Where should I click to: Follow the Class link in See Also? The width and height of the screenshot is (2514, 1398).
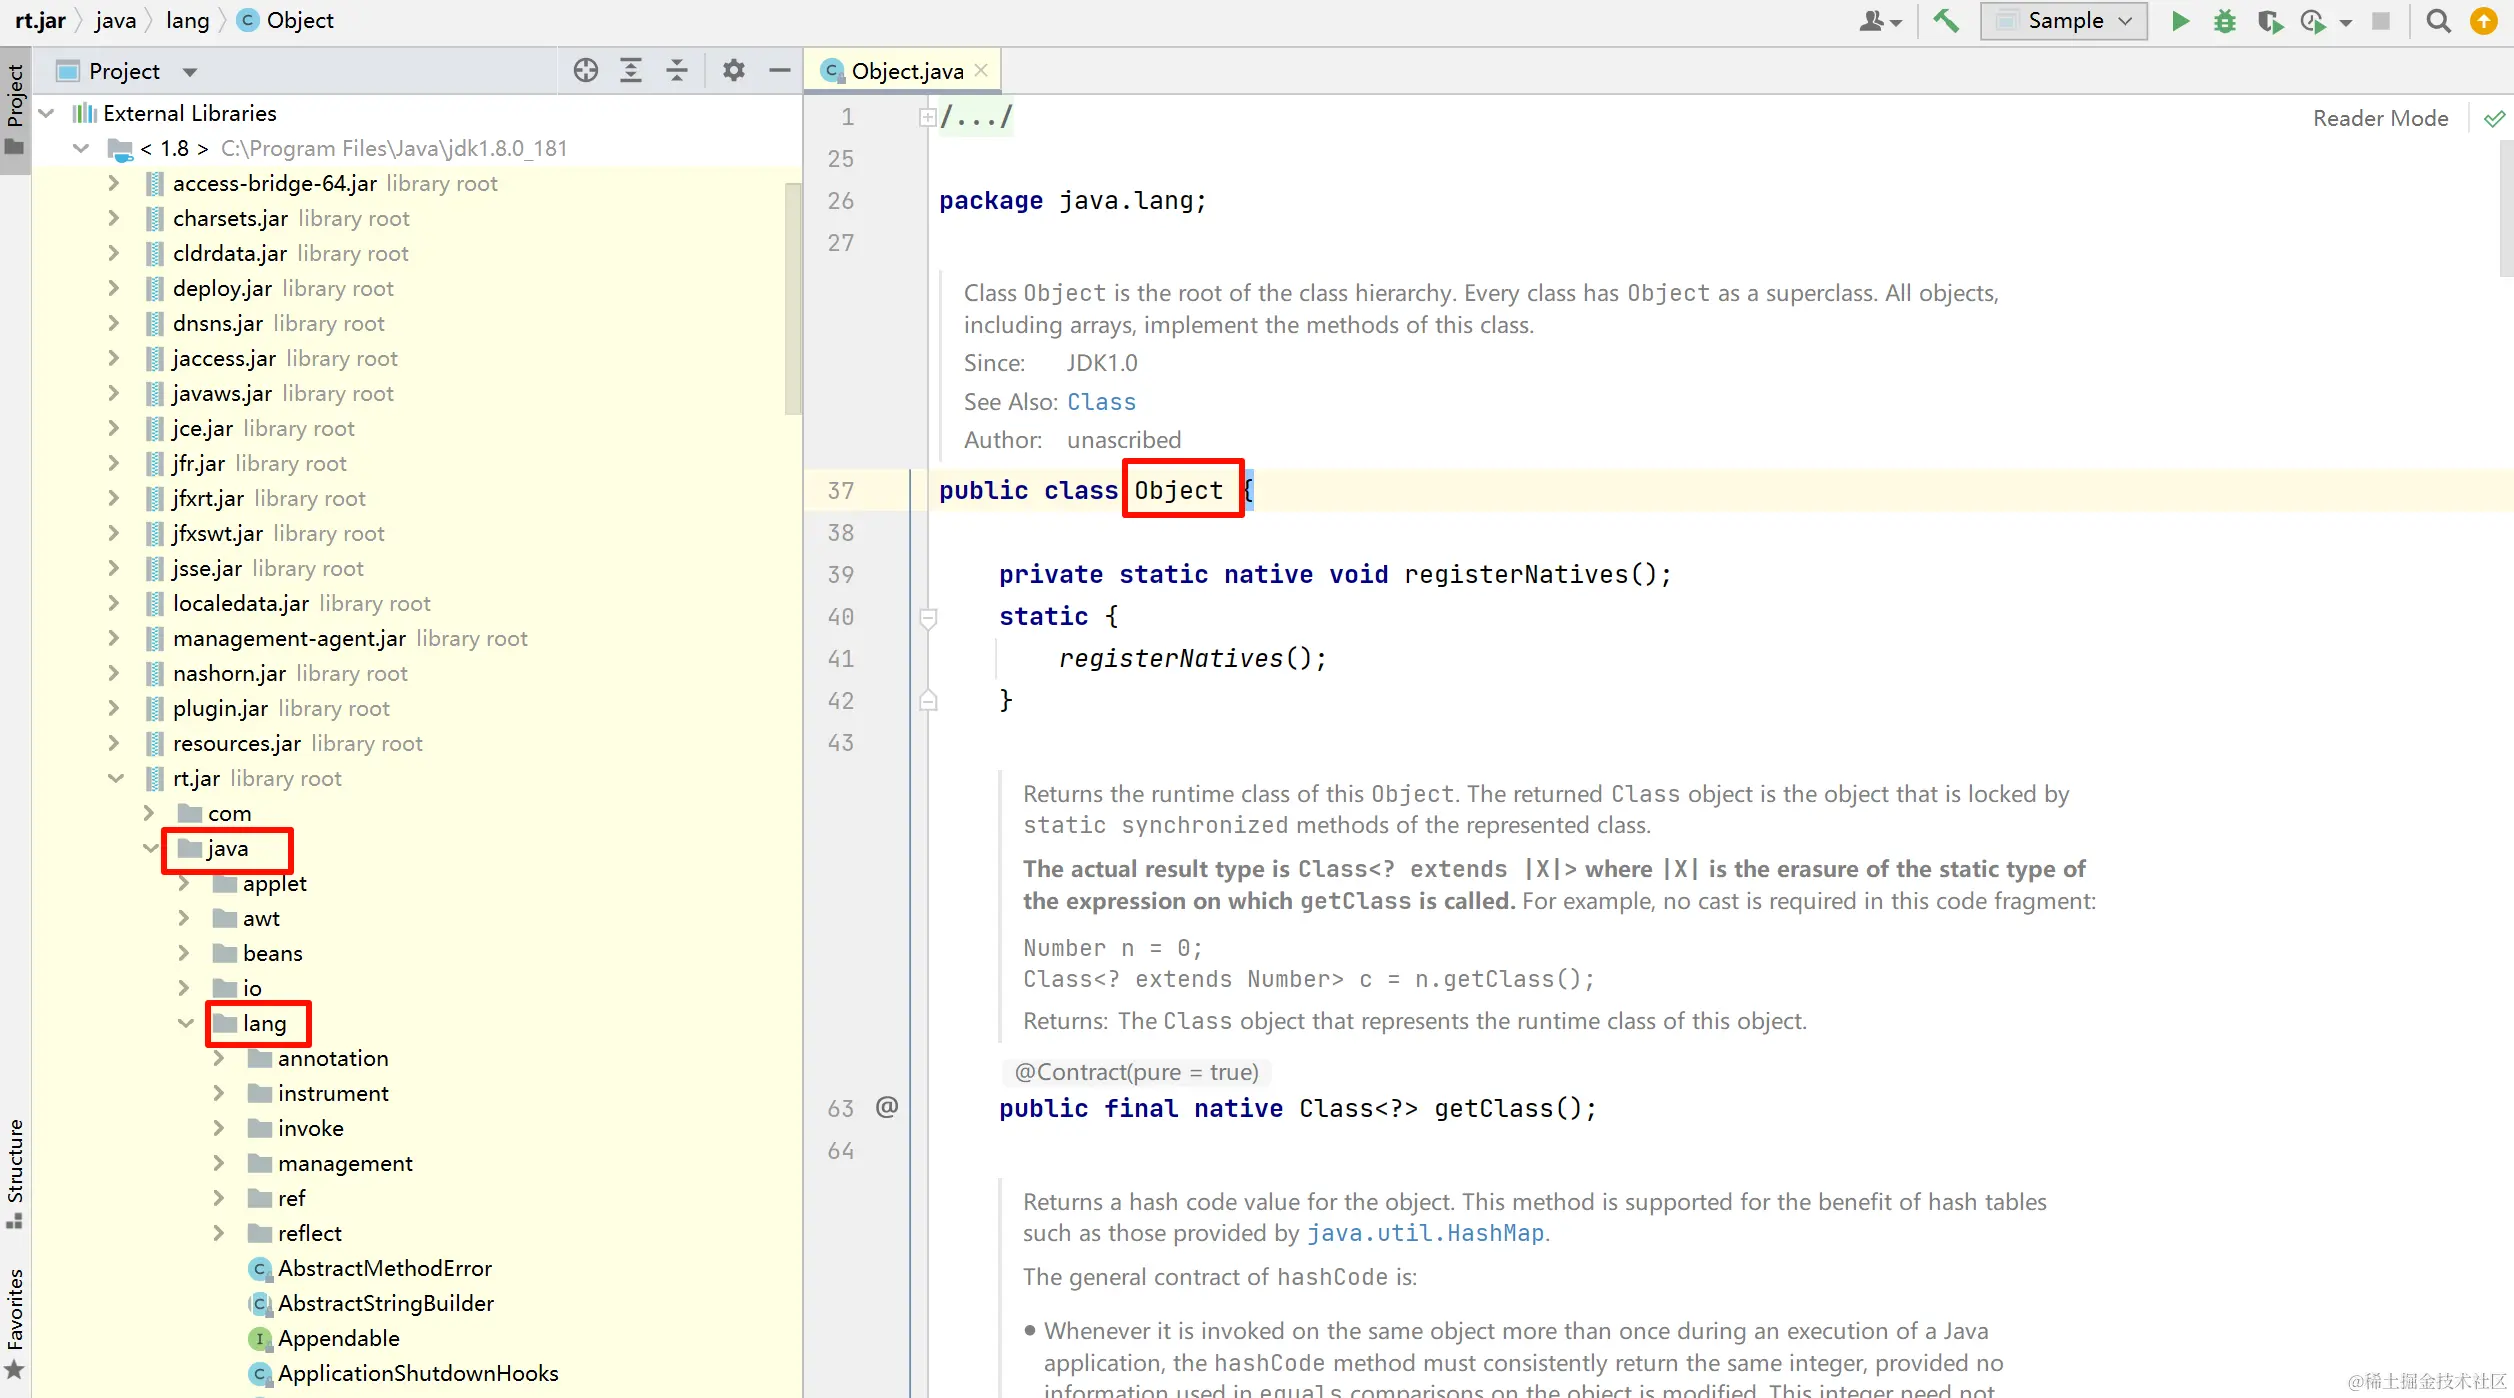(1101, 402)
